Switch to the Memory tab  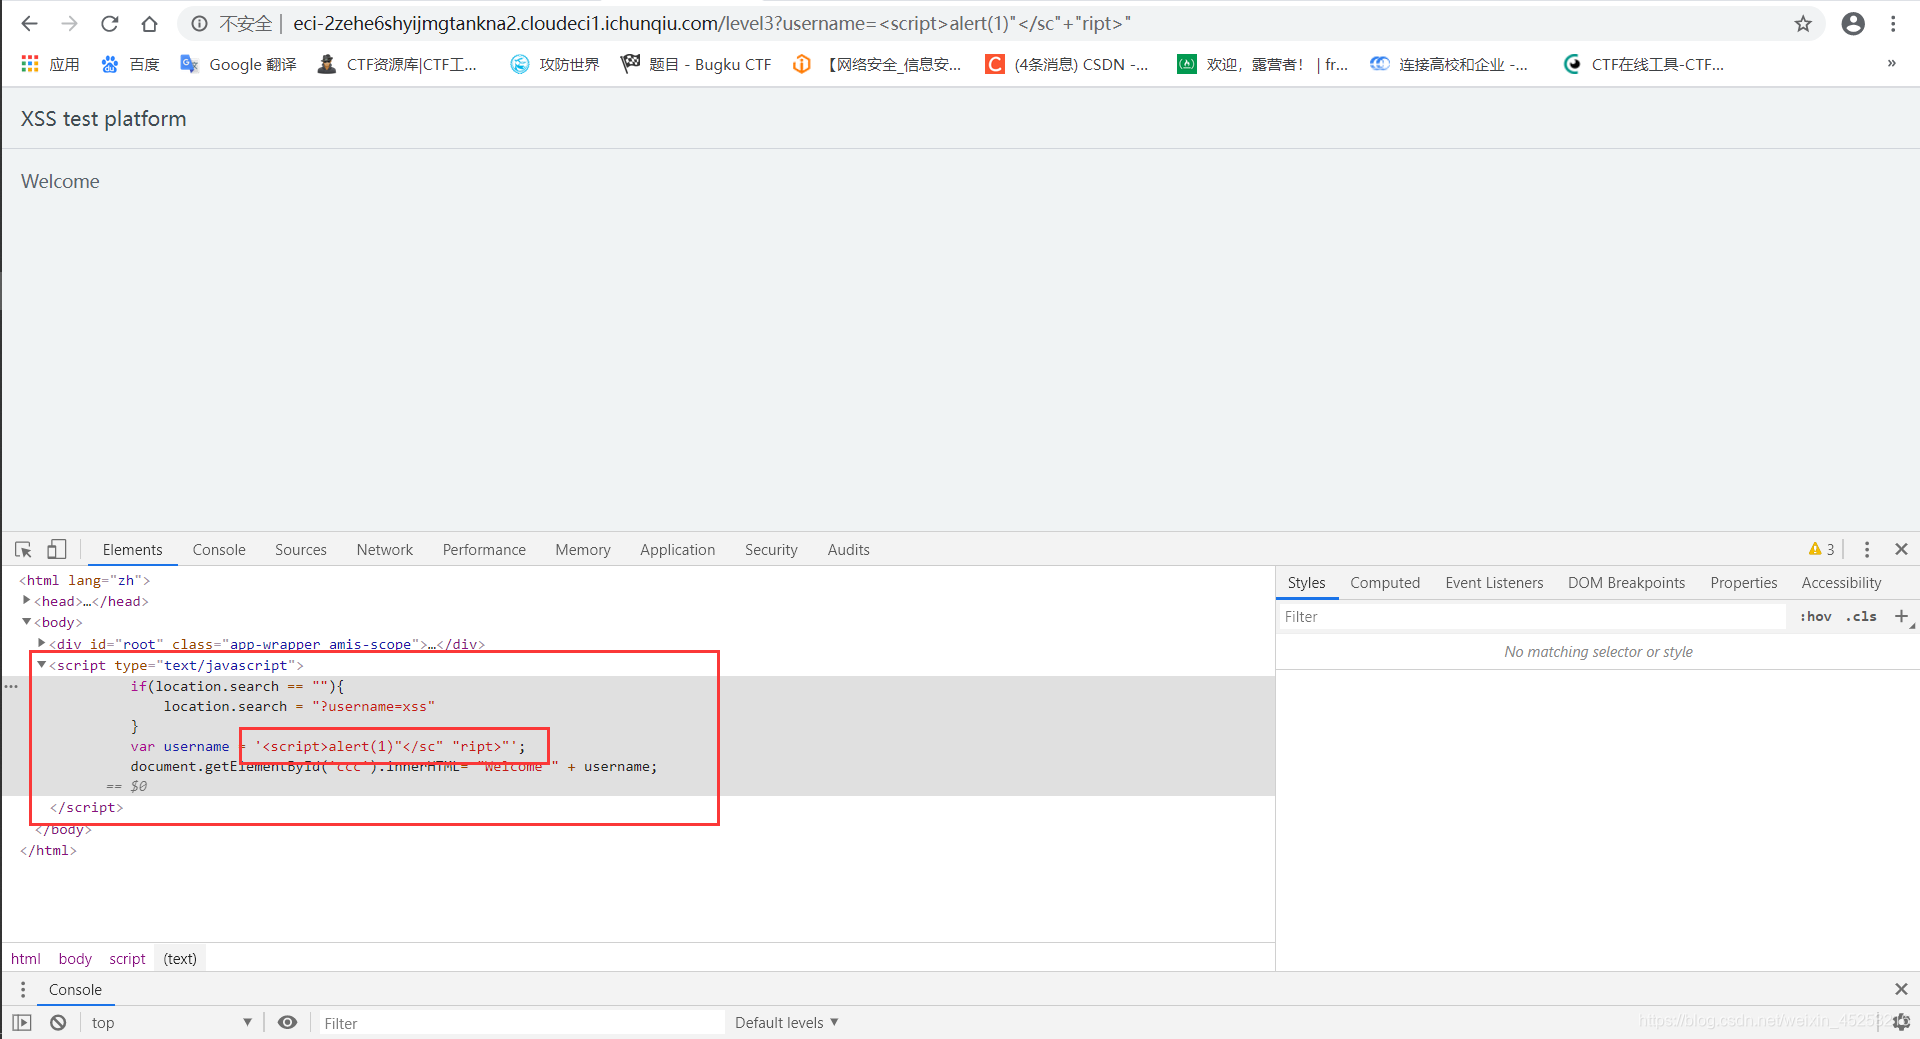click(x=583, y=549)
